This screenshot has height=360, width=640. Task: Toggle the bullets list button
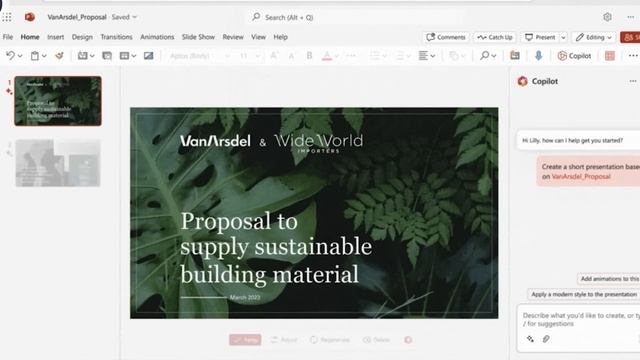374,56
